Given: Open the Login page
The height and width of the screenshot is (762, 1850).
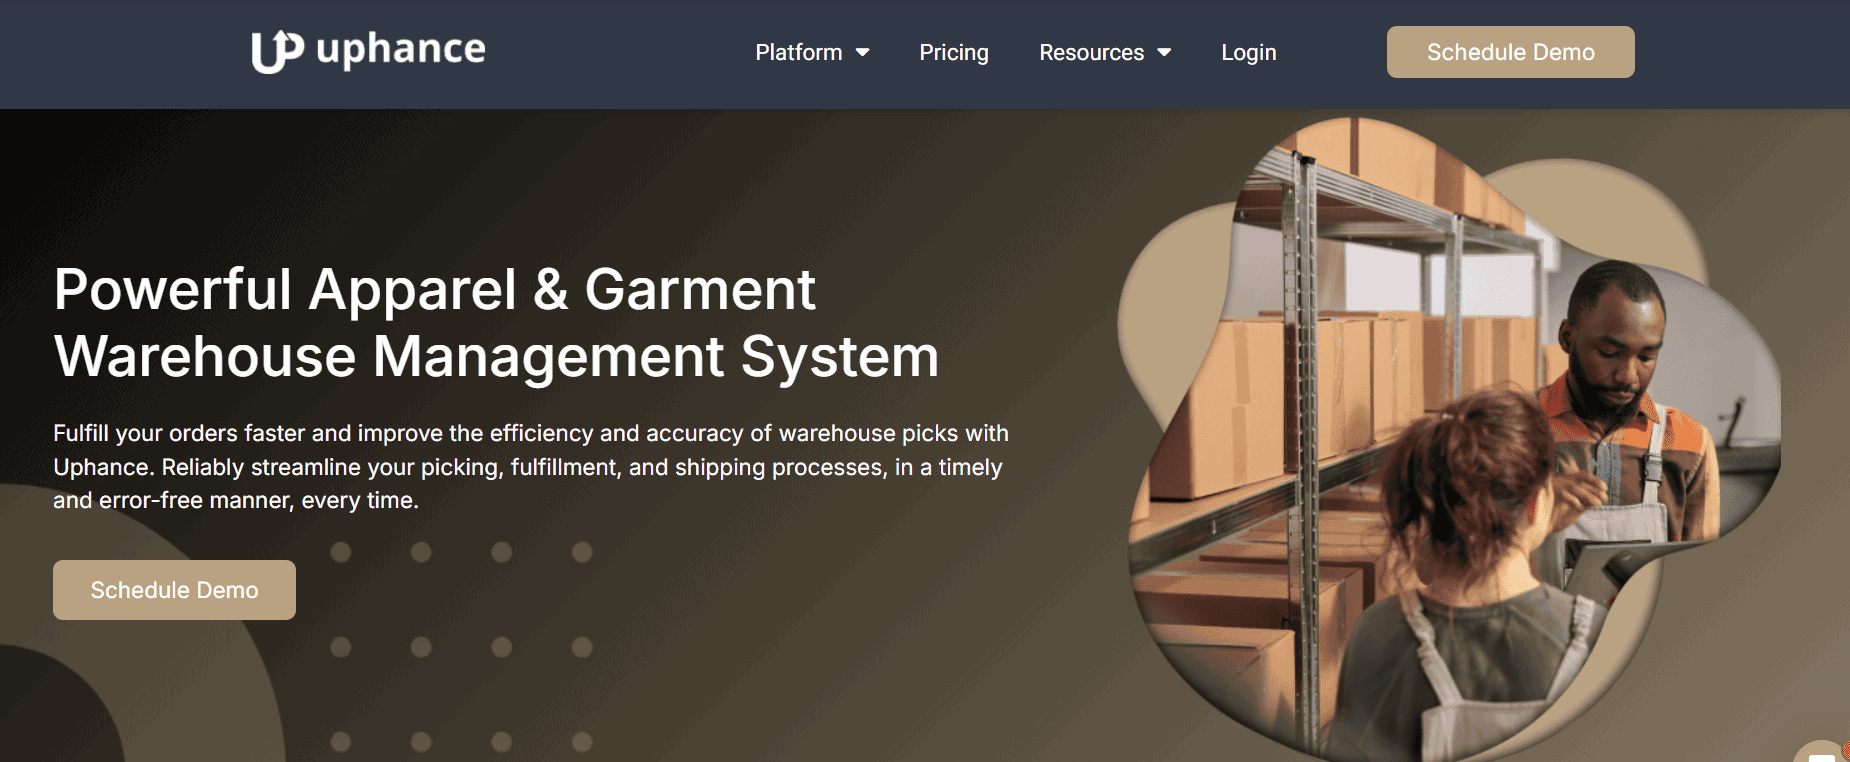Looking at the screenshot, I should pyautogui.click(x=1249, y=52).
